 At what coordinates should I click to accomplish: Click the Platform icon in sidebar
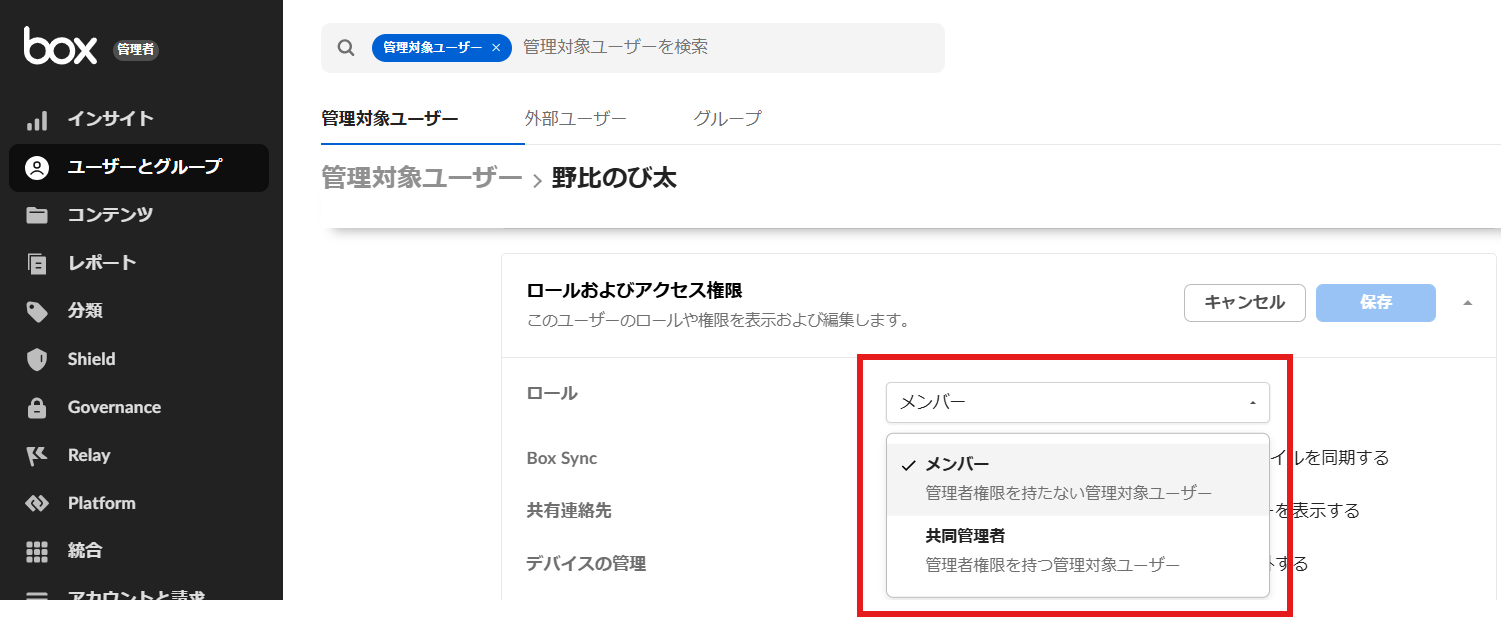pyautogui.click(x=37, y=503)
